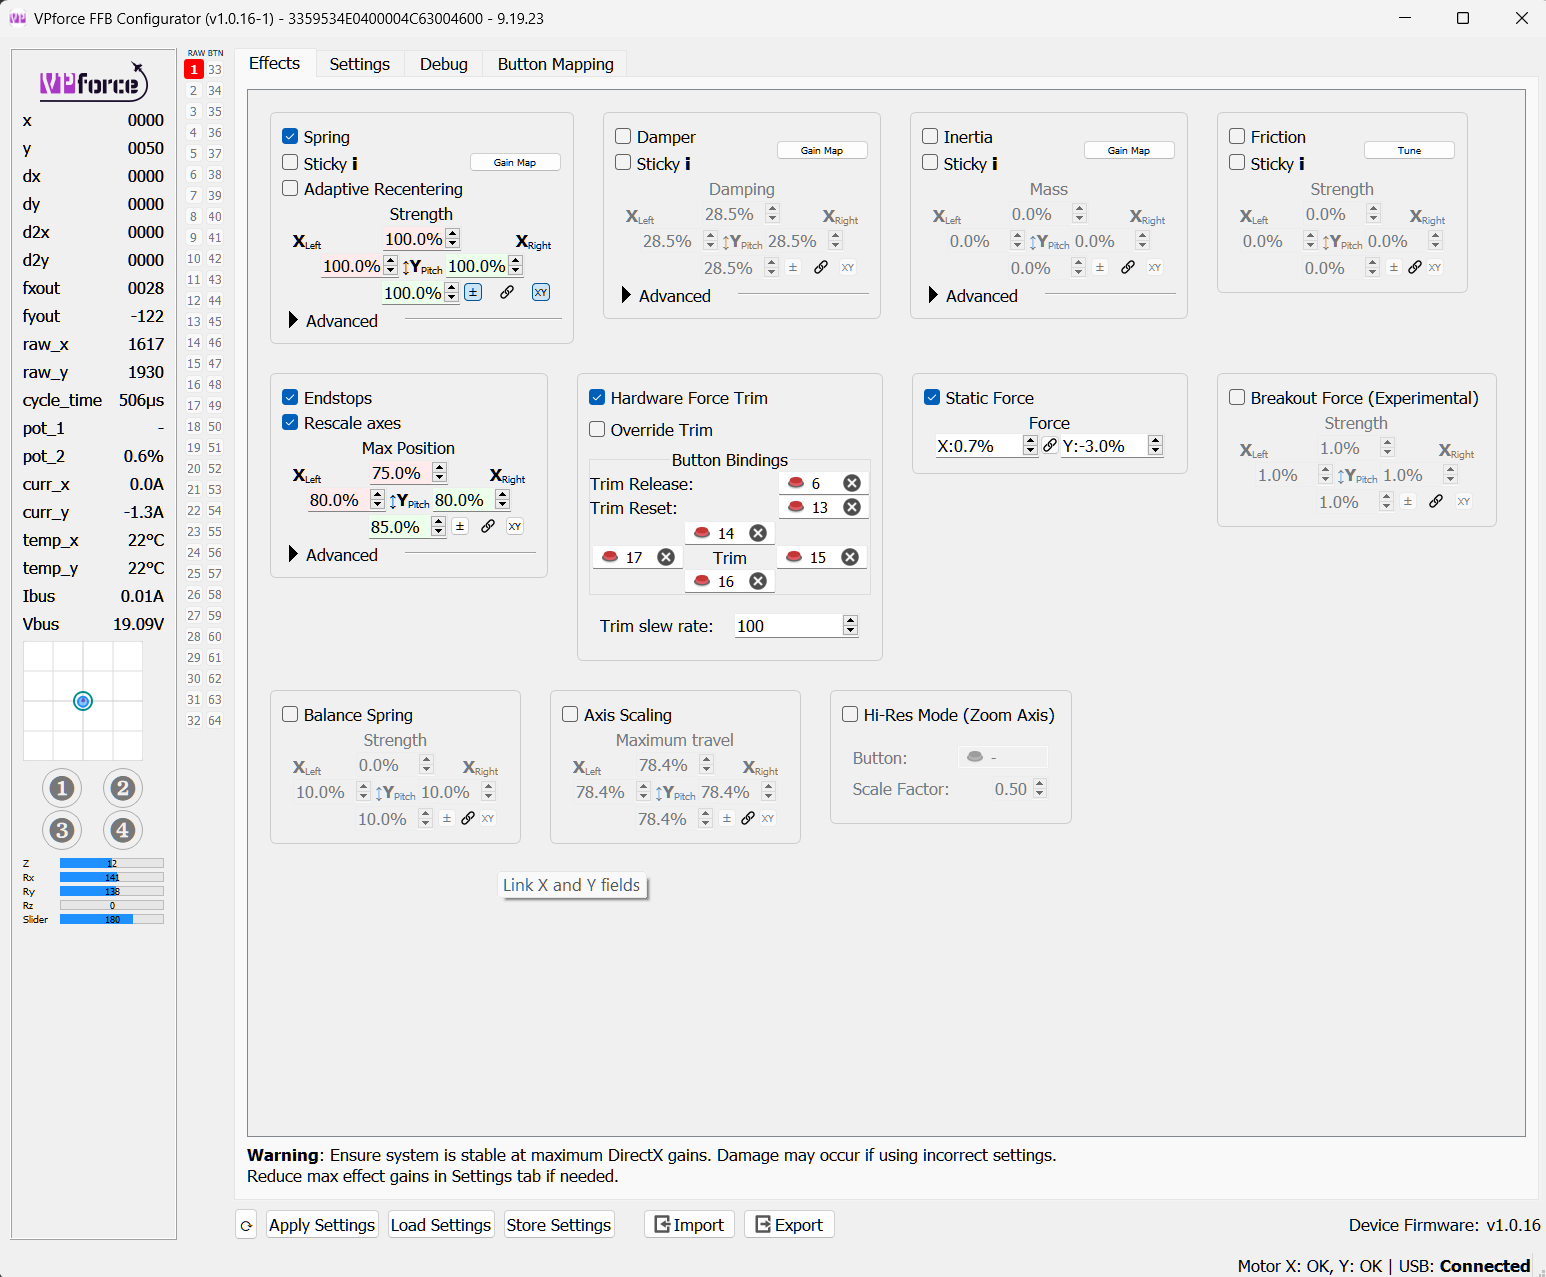
Task: Click Load Settings
Action: [x=441, y=1225]
